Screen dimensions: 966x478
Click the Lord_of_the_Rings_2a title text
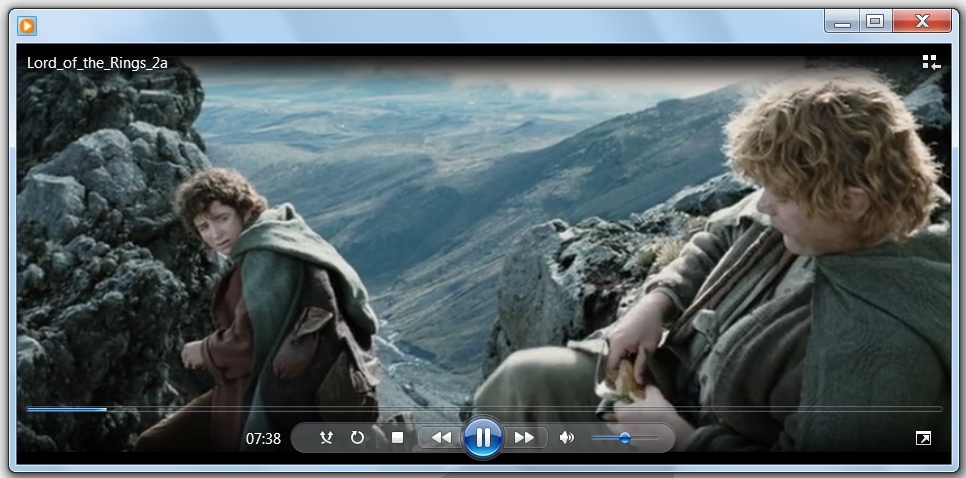click(97, 63)
